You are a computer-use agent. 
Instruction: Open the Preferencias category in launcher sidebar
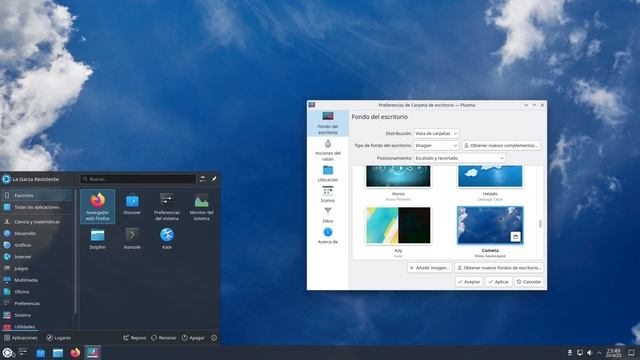37,304
